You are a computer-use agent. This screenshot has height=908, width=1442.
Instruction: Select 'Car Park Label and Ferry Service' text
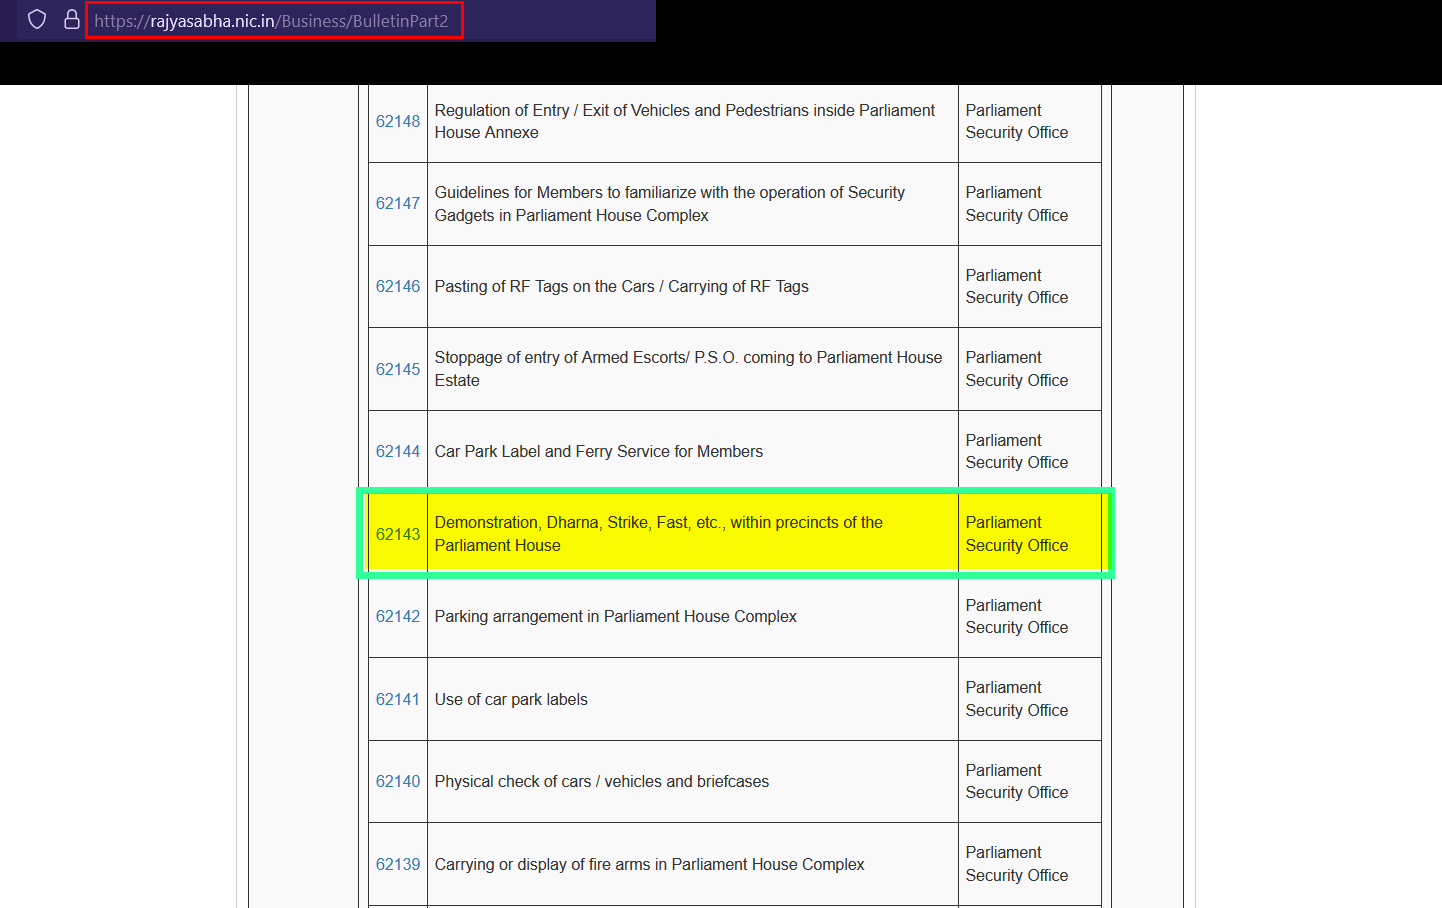tap(599, 451)
